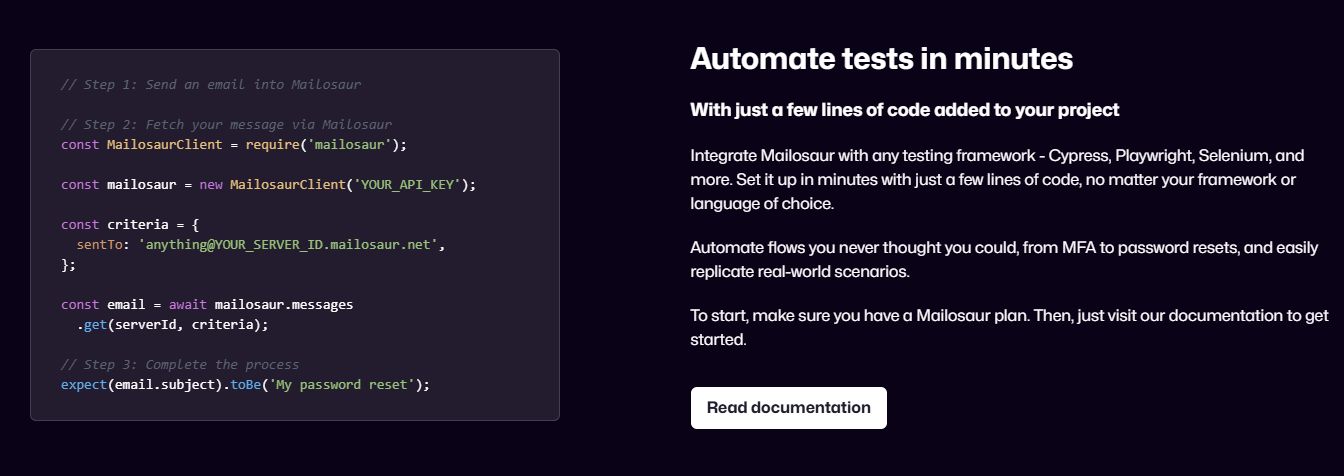1344x476 pixels.
Task: Click the paragraph starting "Automate flows you never"
Action: point(1003,259)
